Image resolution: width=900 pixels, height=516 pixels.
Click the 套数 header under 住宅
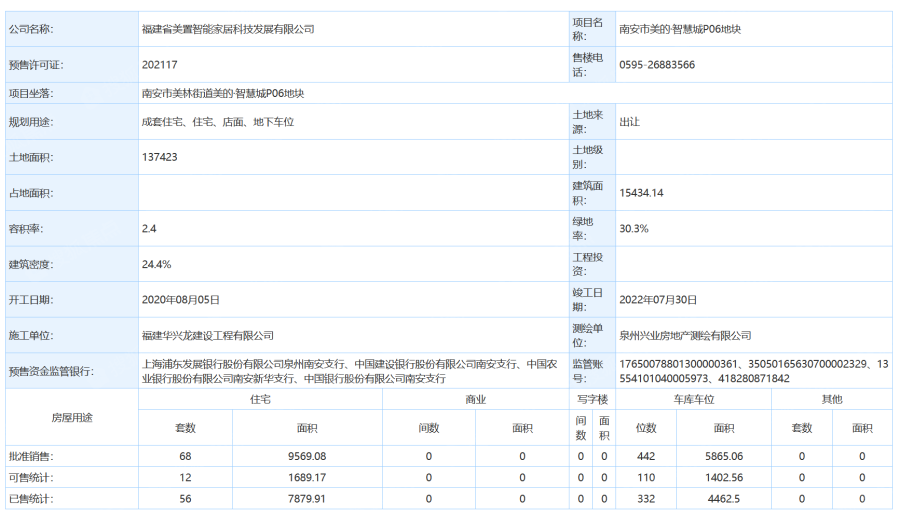pyautogui.click(x=185, y=428)
